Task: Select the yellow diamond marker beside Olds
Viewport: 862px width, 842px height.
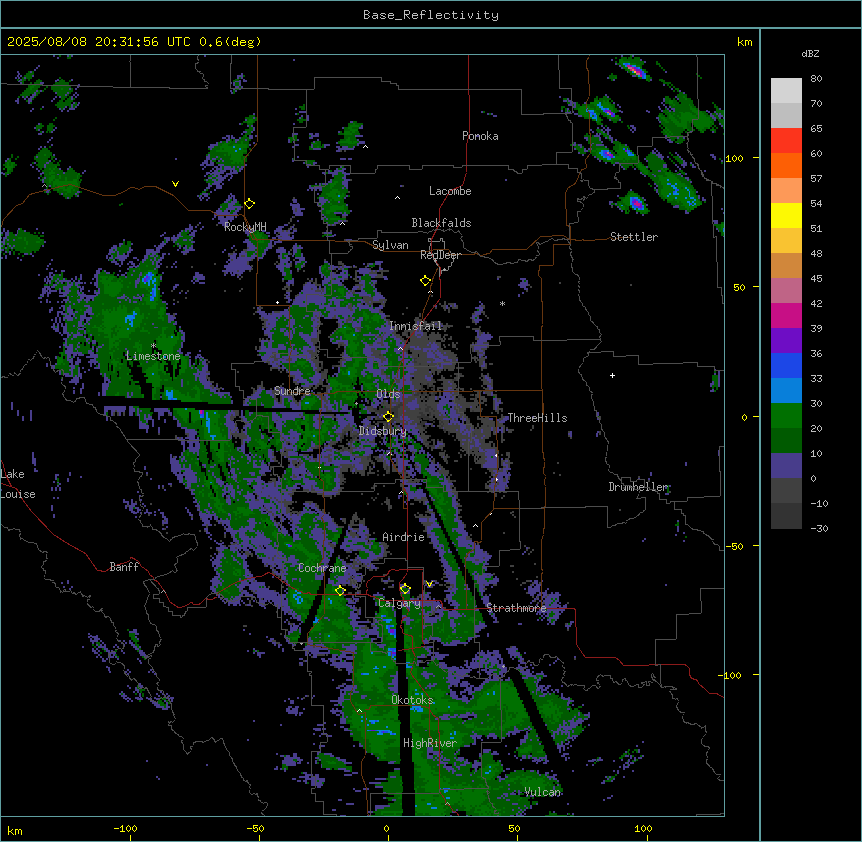Action: tap(389, 416)
